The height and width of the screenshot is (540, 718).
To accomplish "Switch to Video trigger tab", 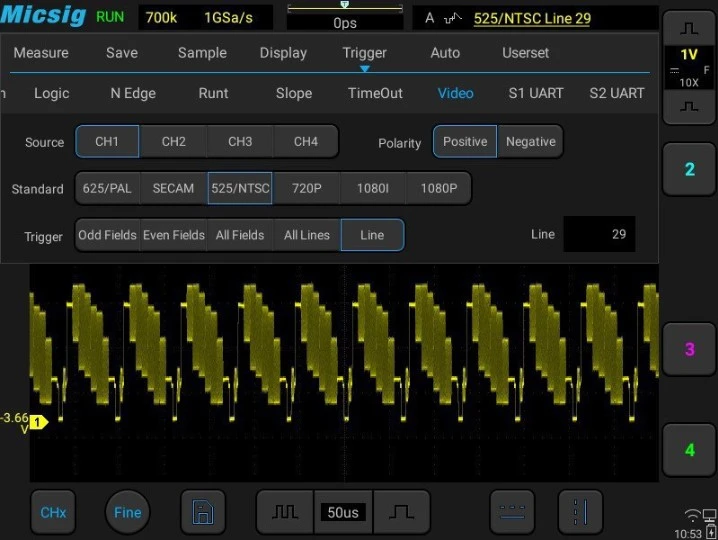I will [x=456, y=93].
